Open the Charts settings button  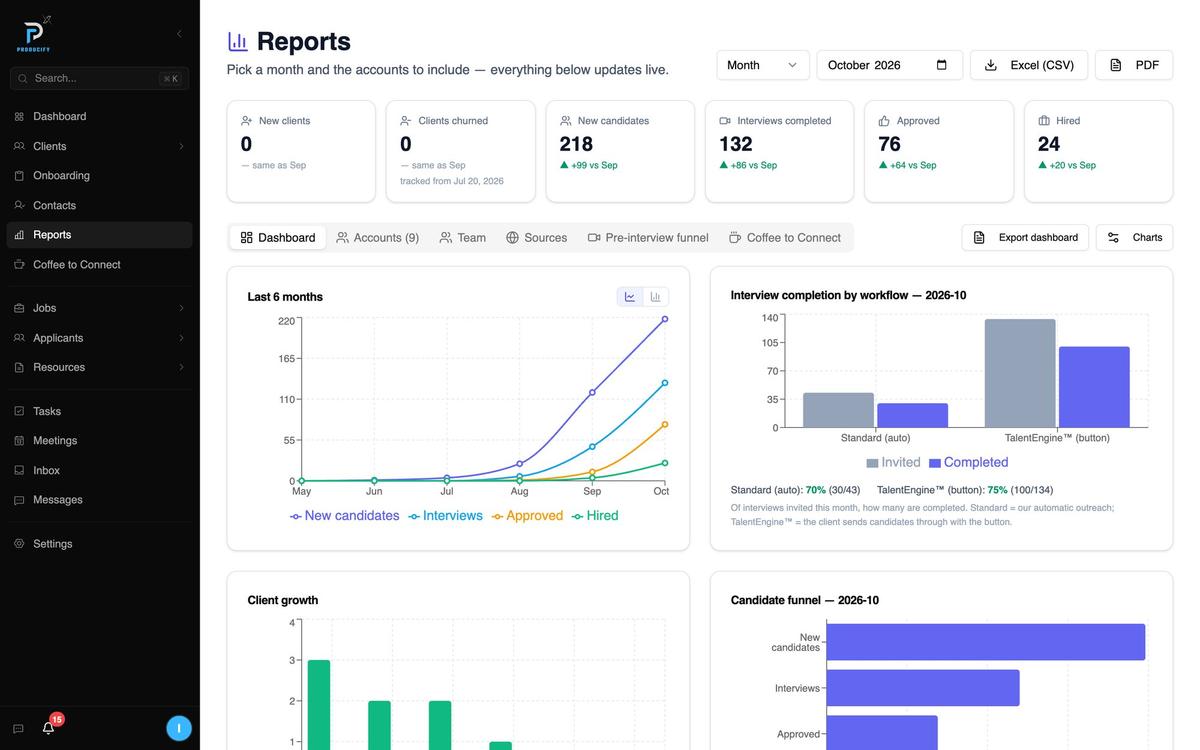click(x=1134, y=238)
